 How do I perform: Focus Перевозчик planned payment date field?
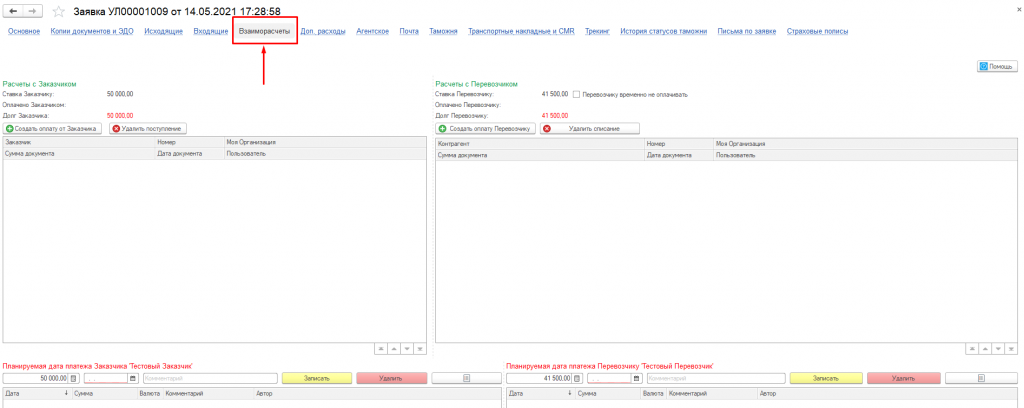point(609,378)
